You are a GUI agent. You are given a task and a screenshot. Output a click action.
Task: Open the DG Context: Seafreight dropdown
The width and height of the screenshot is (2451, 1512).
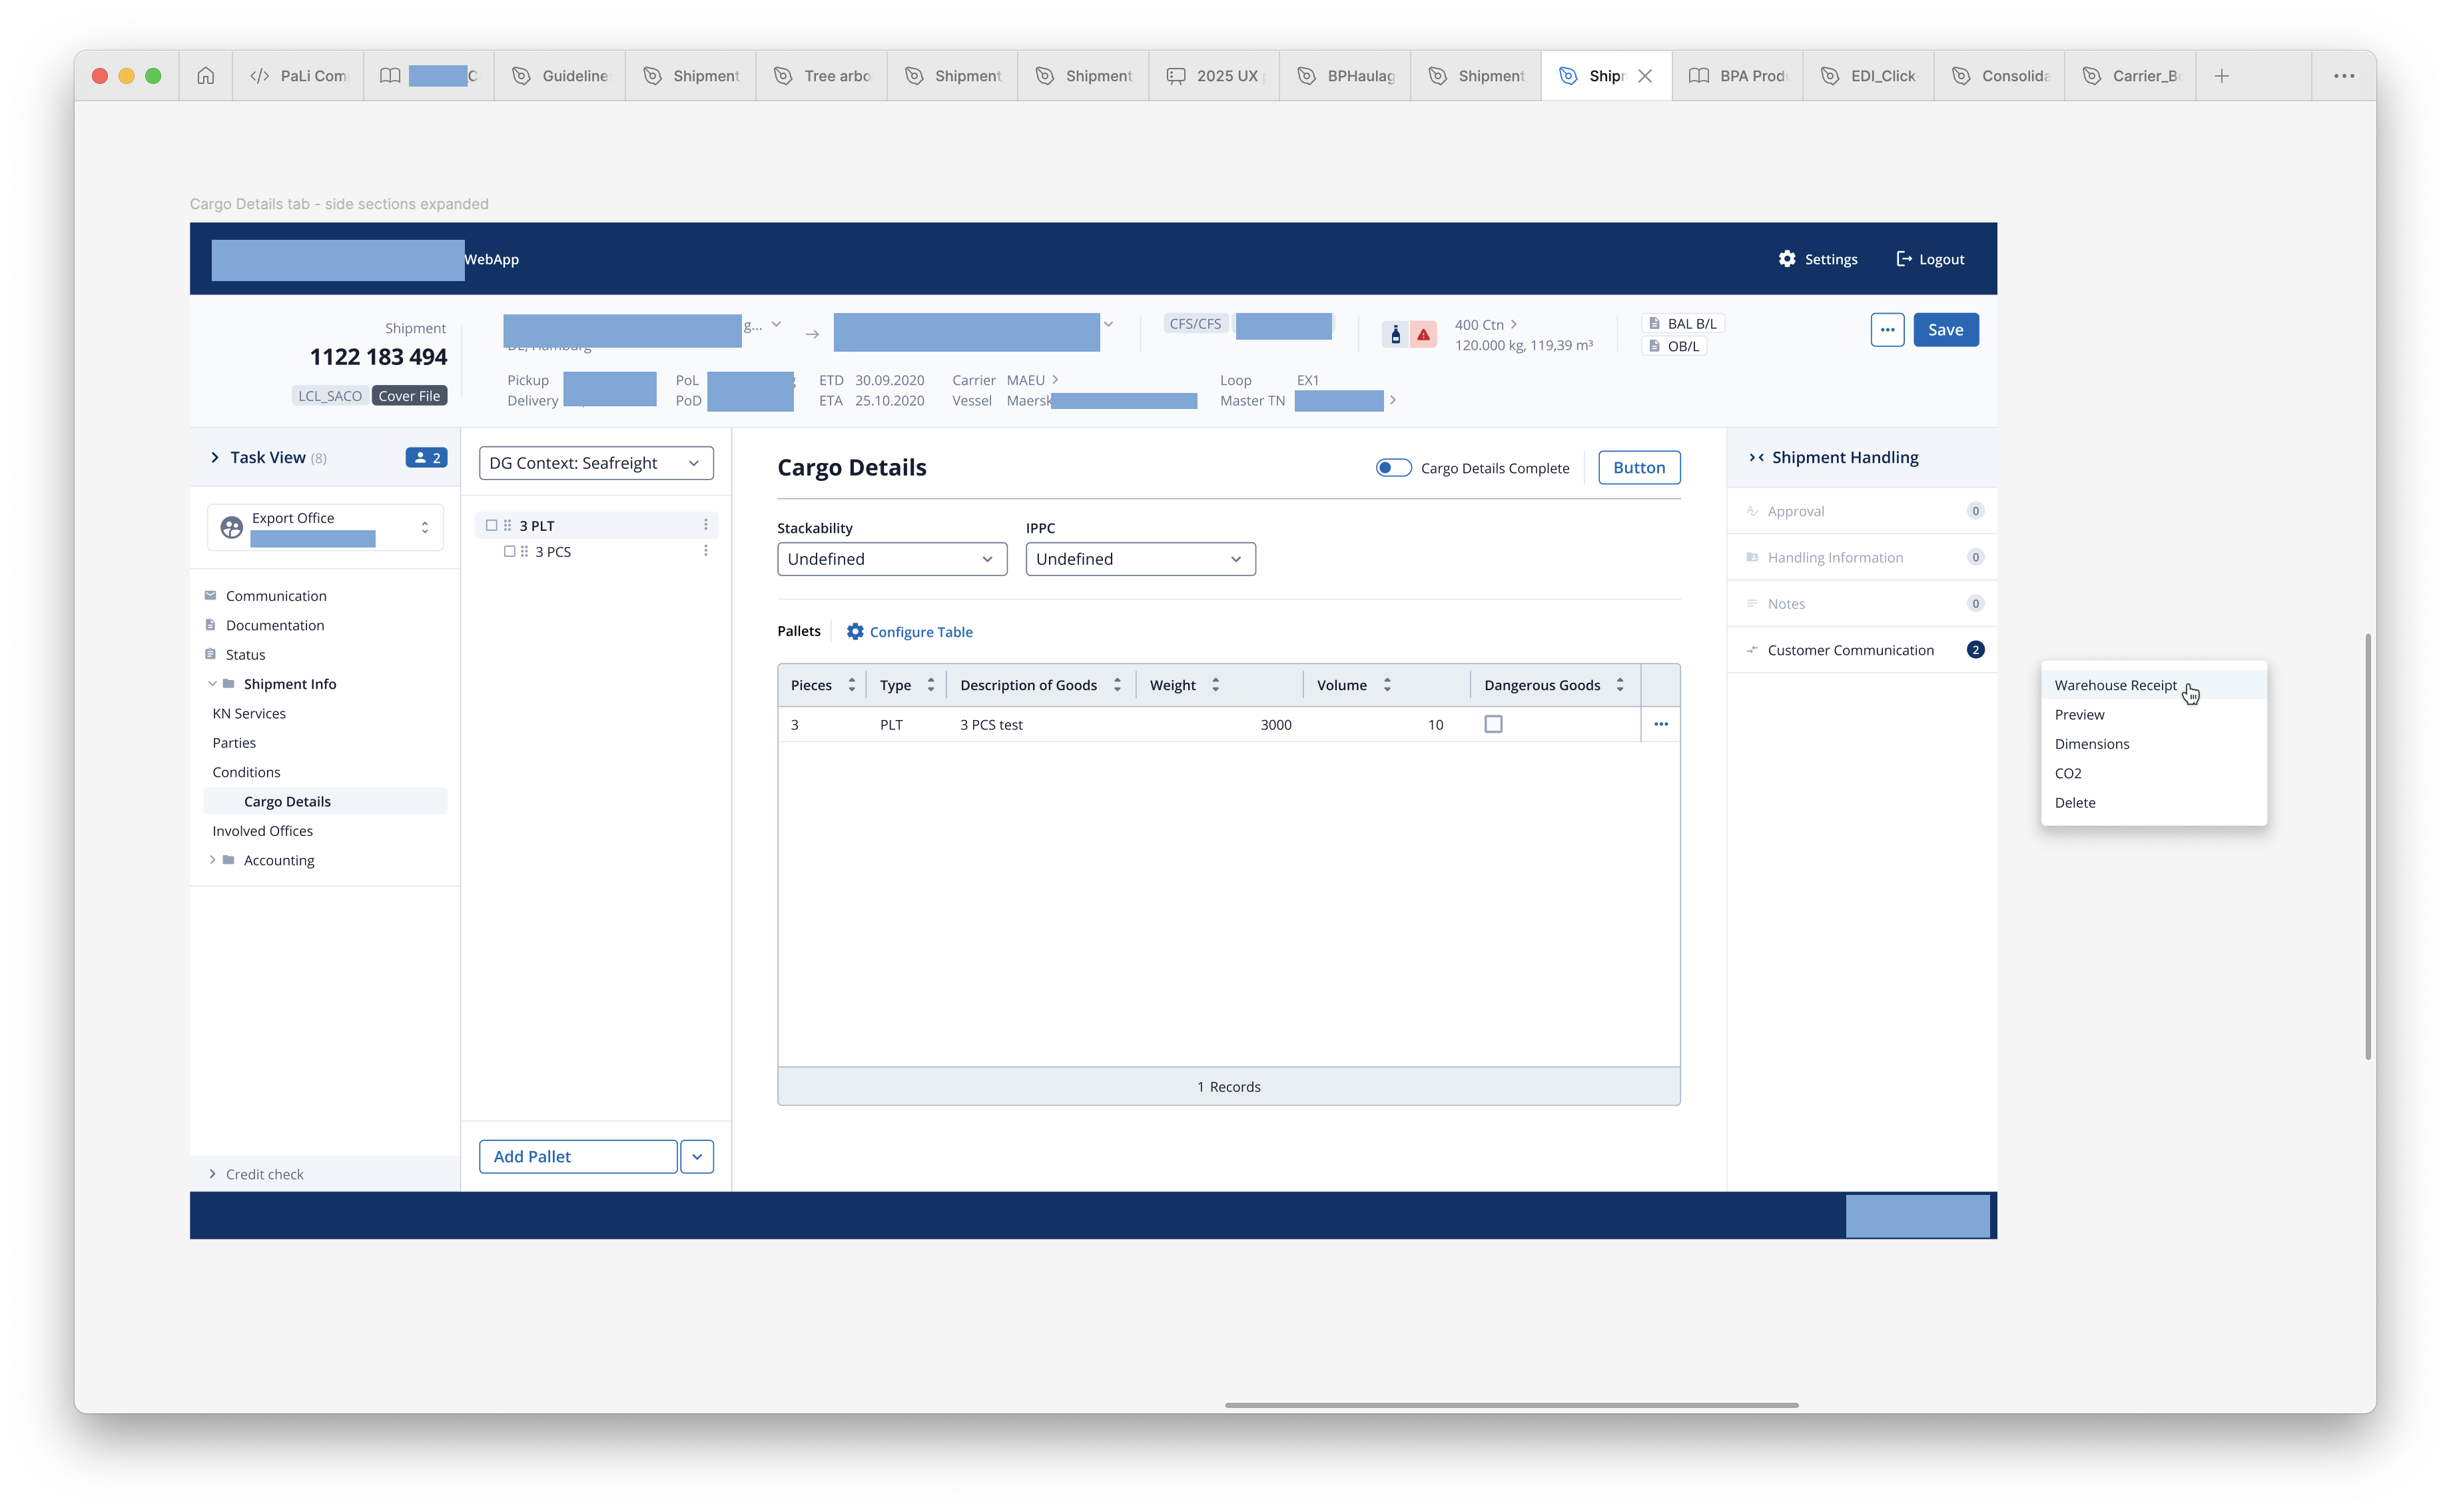point(596,463)
